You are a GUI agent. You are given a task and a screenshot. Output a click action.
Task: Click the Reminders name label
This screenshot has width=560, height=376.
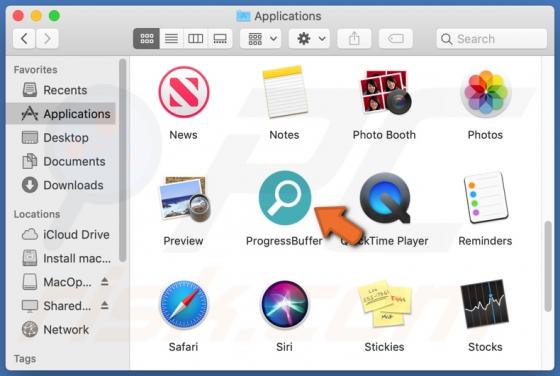click(485, 241)
